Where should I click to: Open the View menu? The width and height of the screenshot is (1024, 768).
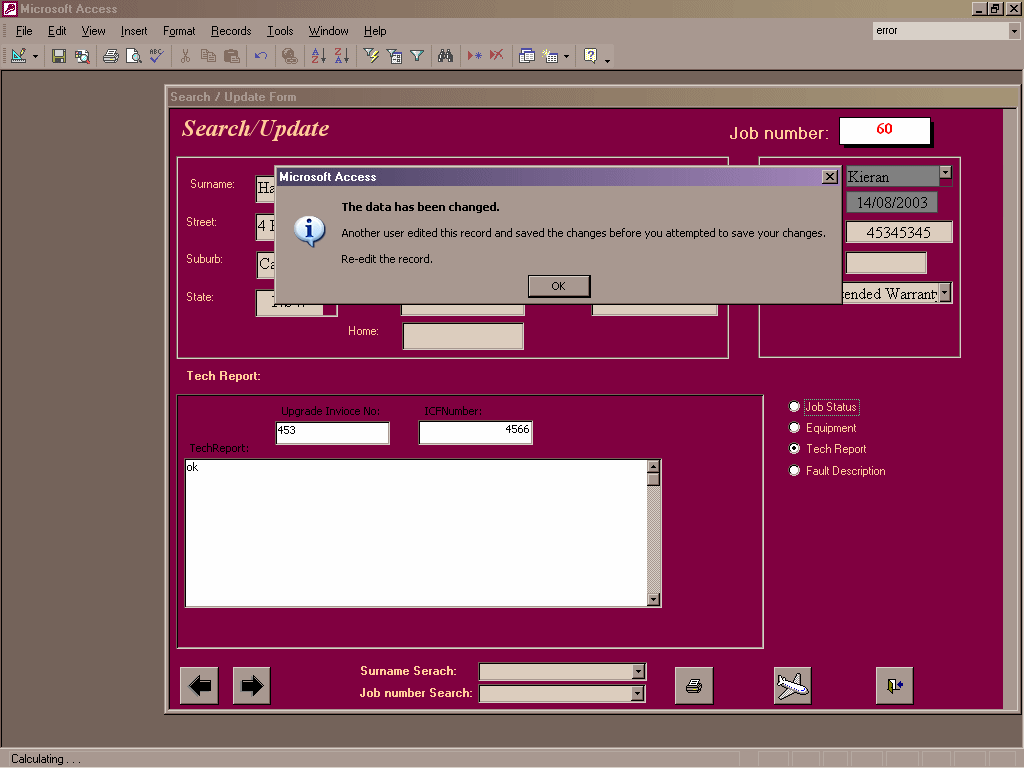[x=93, y=31]
